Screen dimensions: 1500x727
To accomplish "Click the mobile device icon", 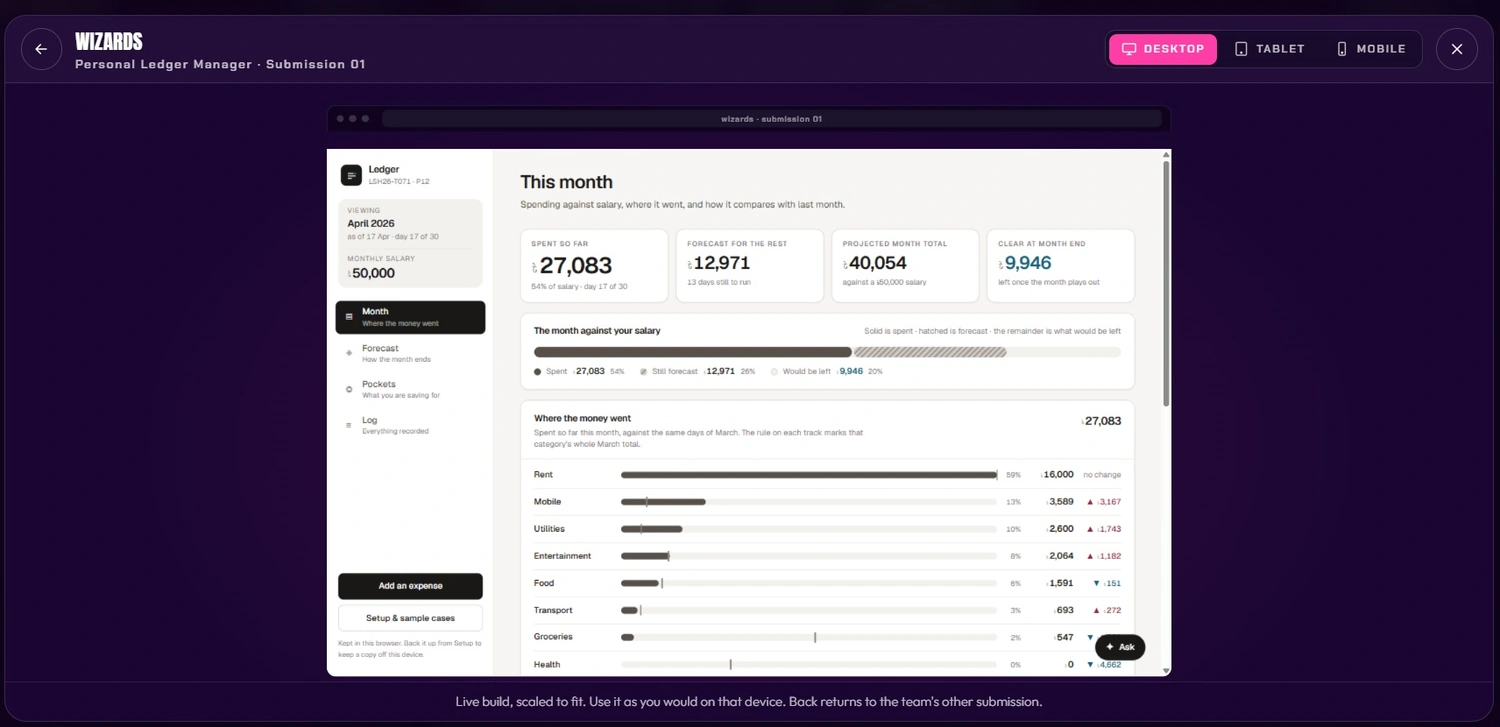I will click(x=1342, y=49).
